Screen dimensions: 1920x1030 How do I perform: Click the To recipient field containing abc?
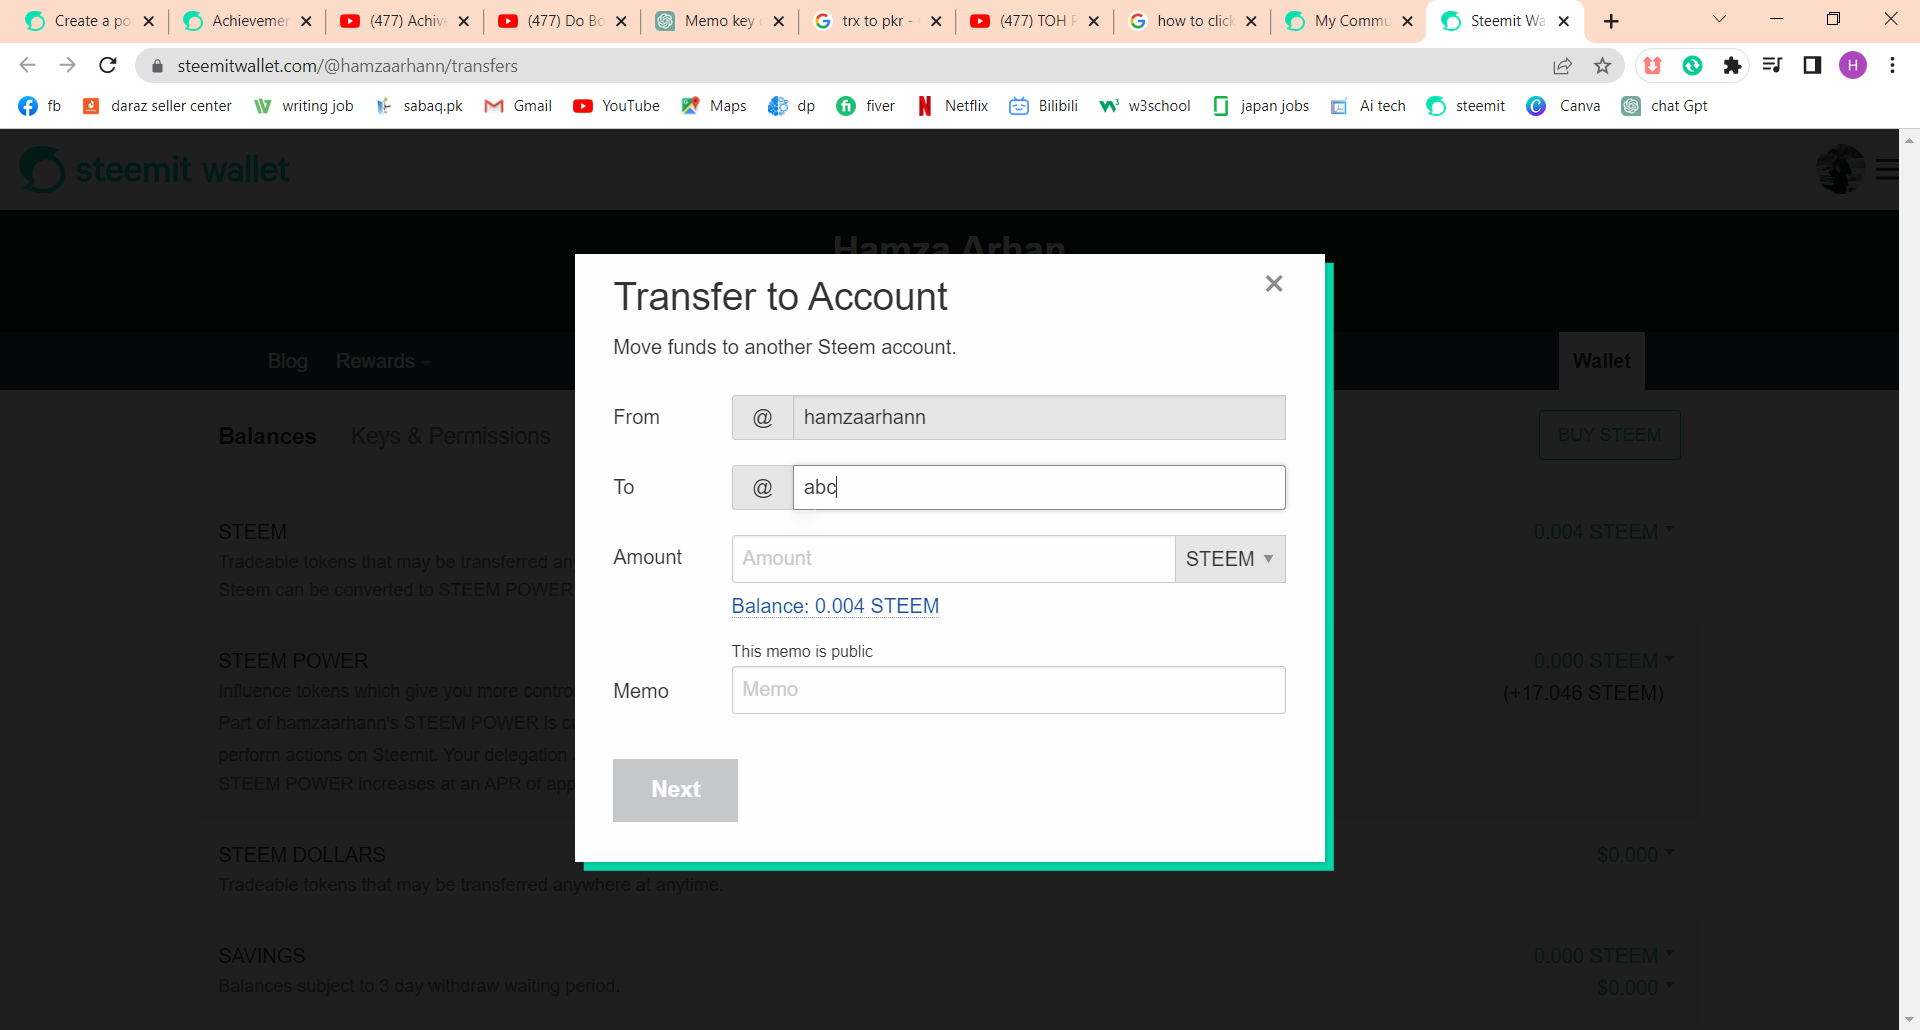pyautogui.click(x=1039, y=487)
